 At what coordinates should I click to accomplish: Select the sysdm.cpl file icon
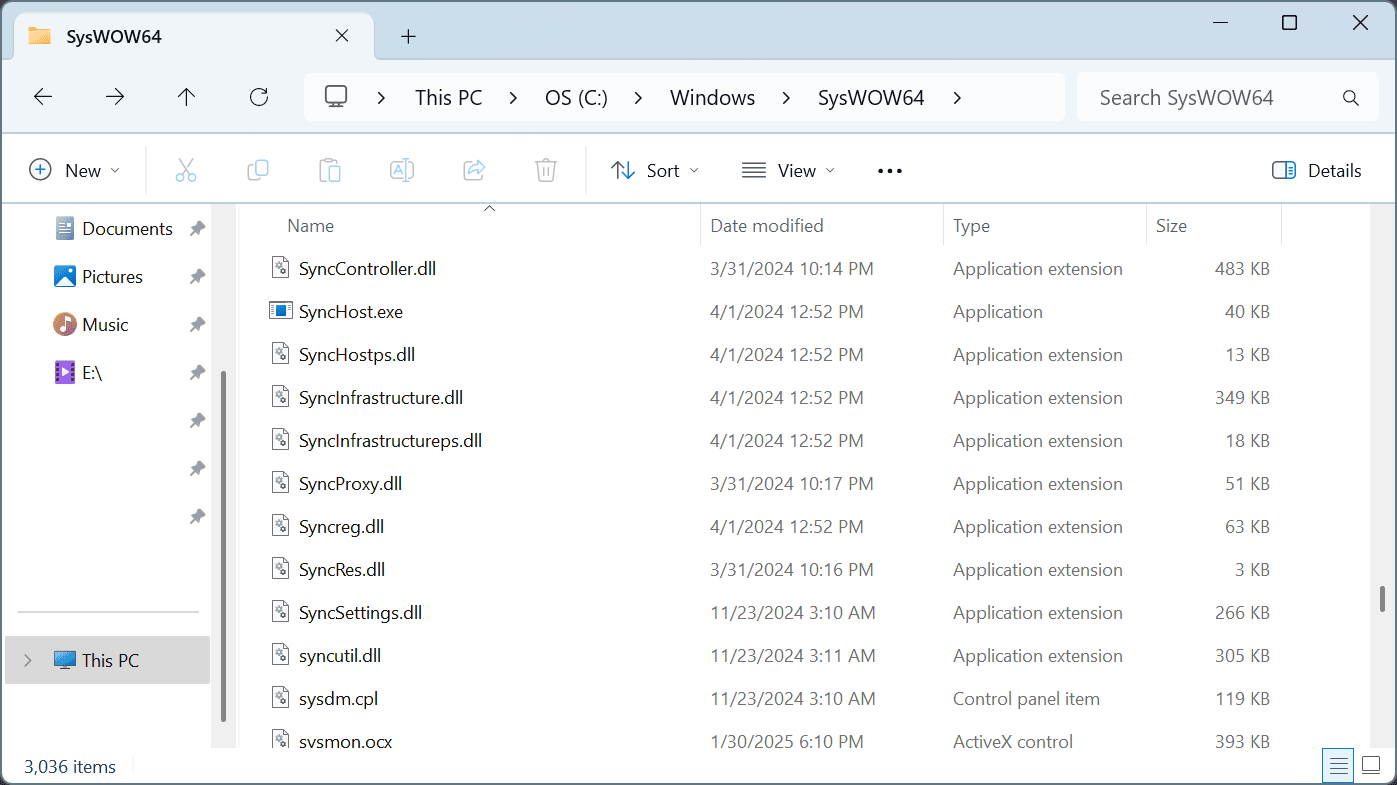(x=280, y=698)
